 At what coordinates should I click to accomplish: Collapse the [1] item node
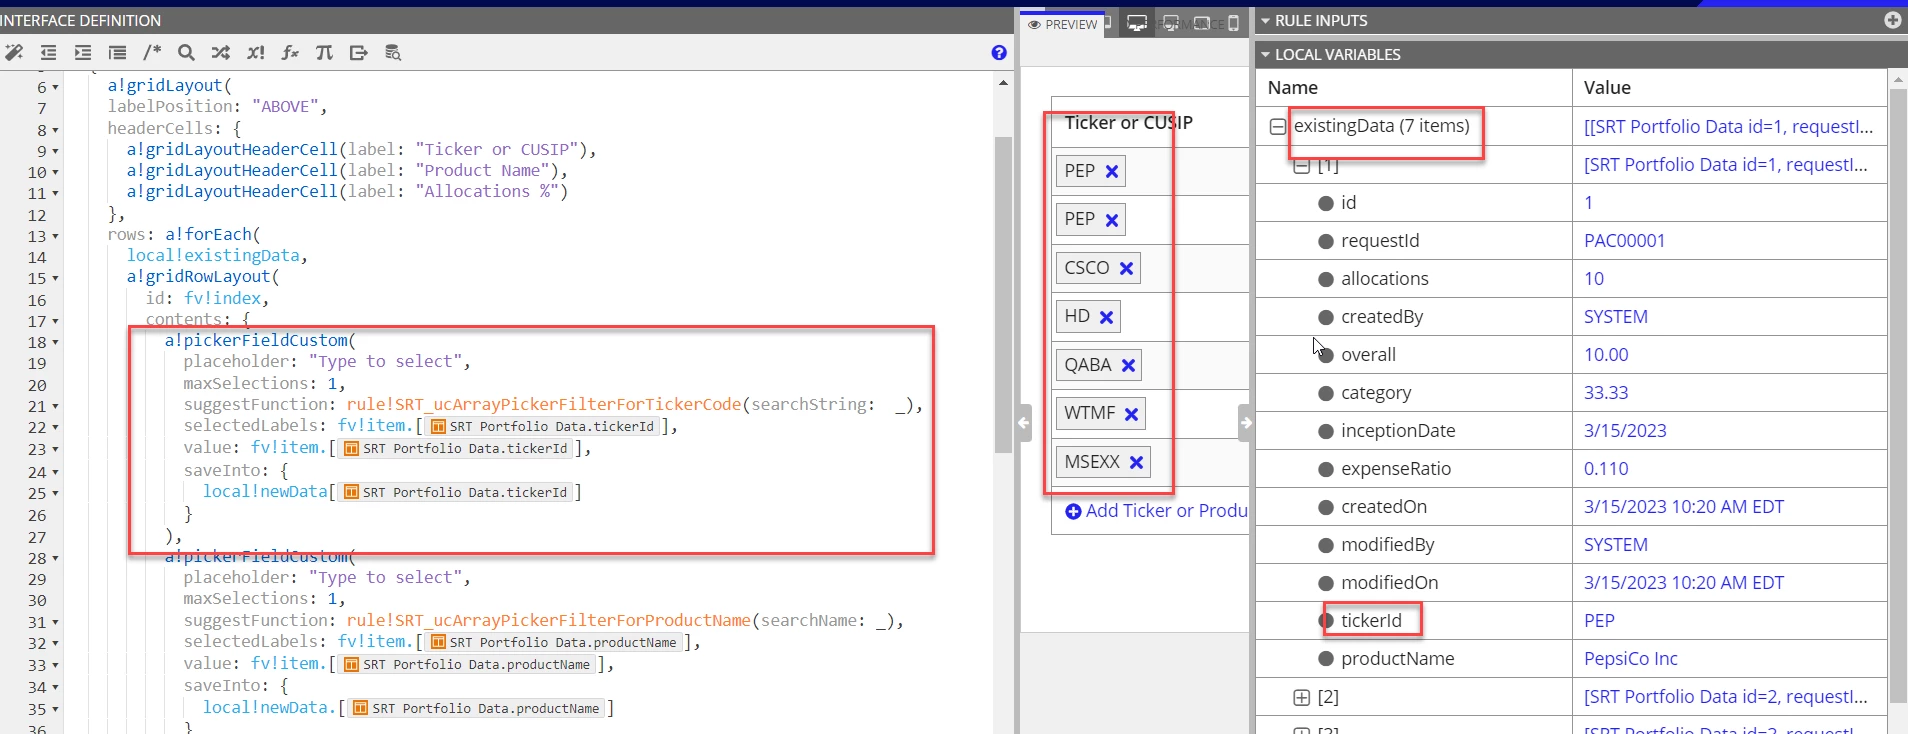(x=1301, y=165)
